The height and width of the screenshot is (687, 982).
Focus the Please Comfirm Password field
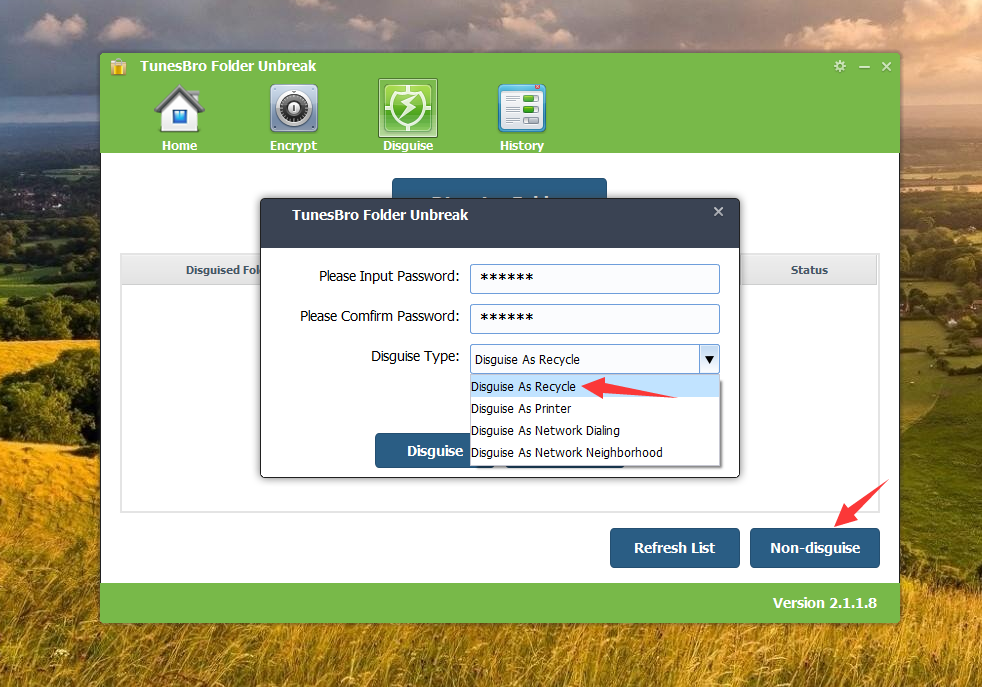pyautogui.click(x=595, y=319)
